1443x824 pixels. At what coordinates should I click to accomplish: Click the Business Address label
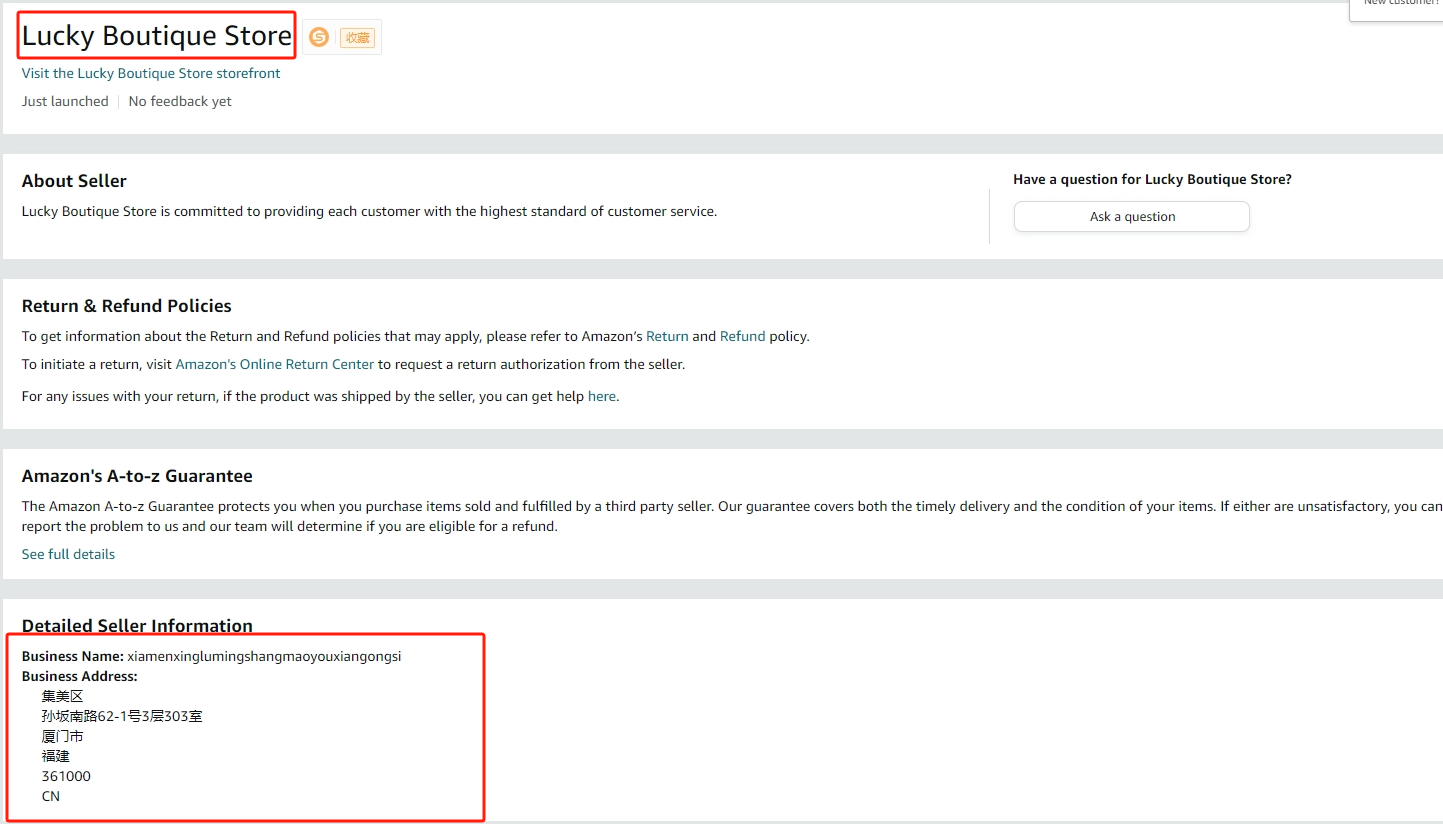point(80,676)
